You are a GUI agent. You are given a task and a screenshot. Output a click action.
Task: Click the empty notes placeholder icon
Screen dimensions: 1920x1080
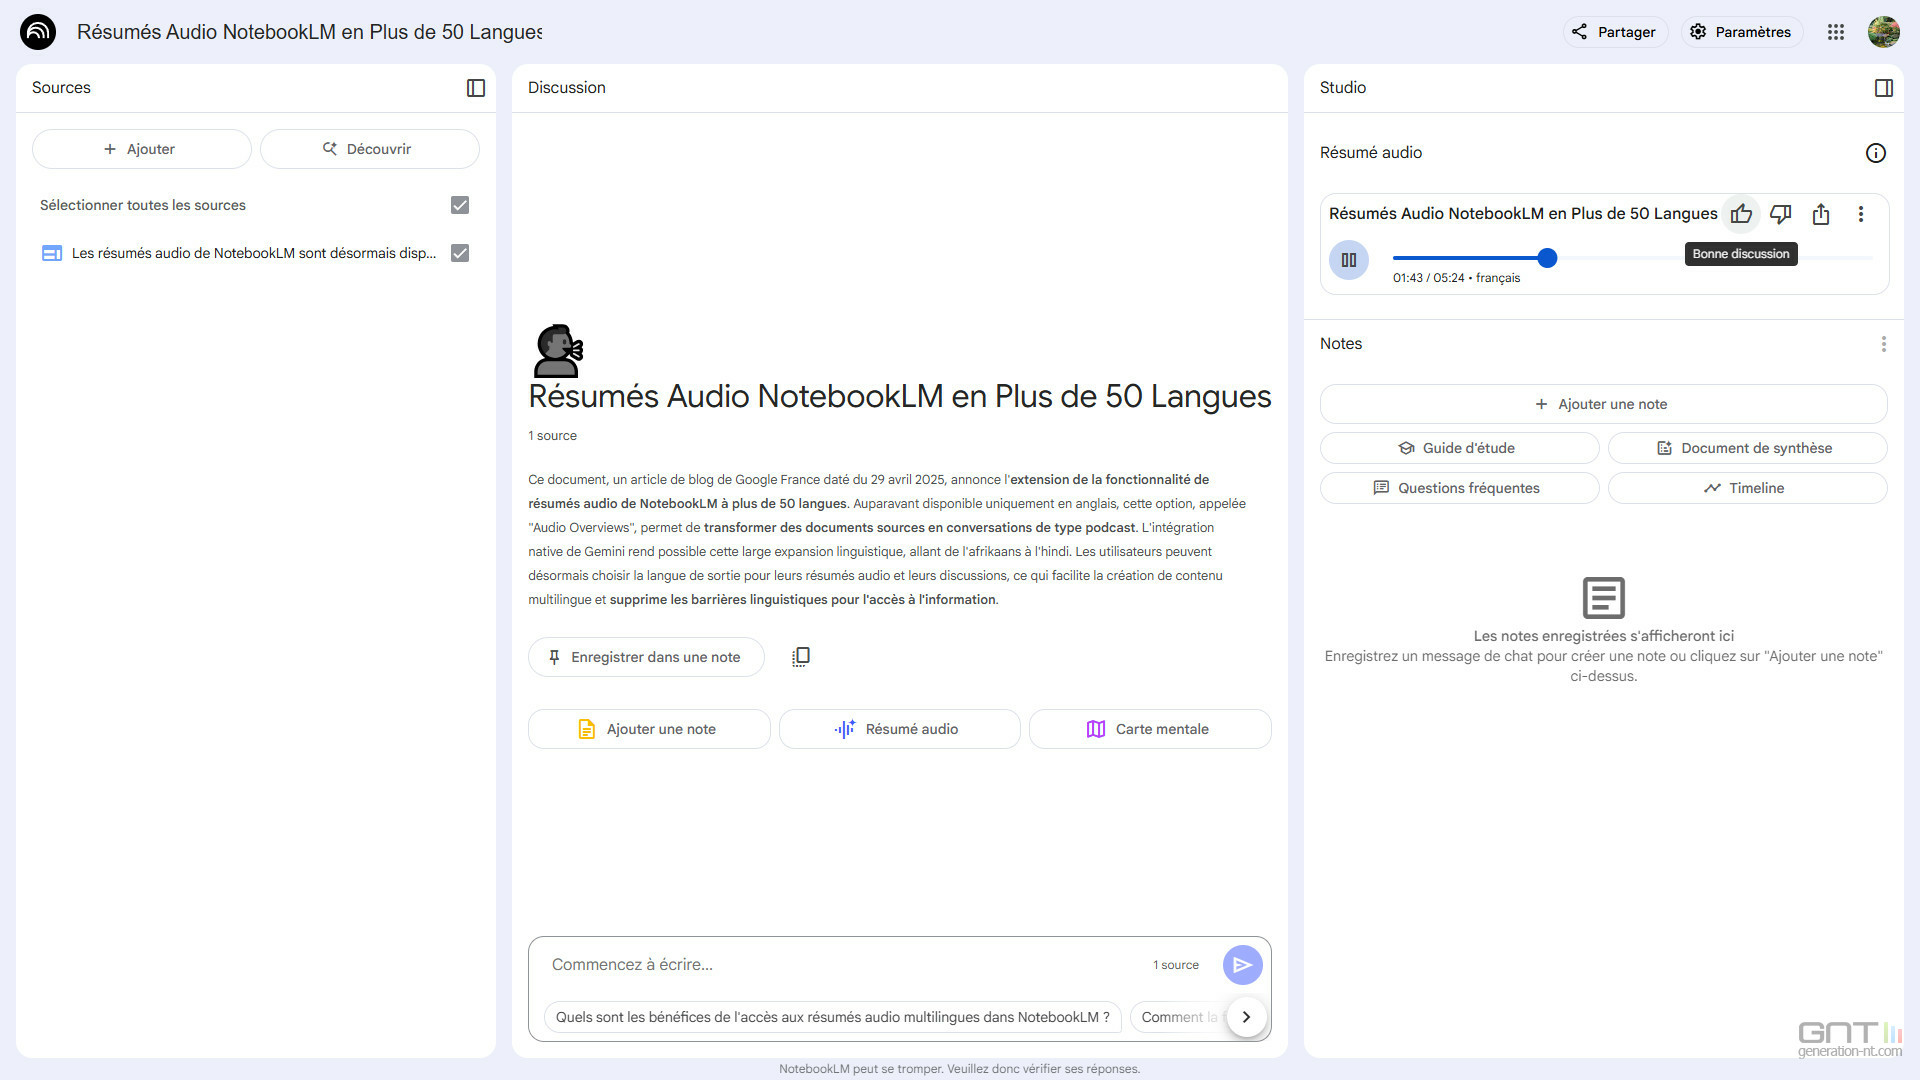[1603, 598]
